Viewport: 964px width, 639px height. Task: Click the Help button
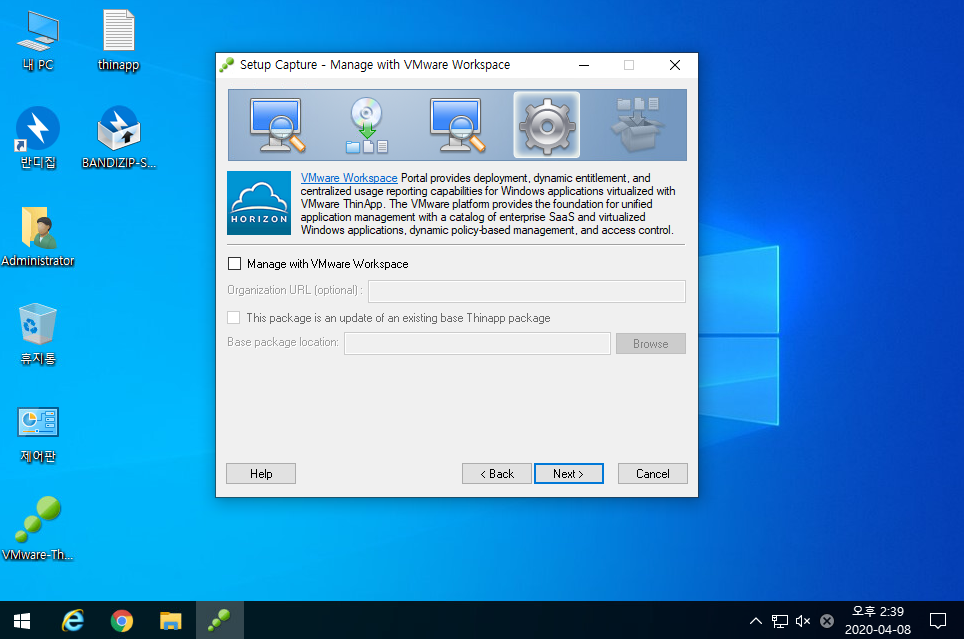point(261,474)
